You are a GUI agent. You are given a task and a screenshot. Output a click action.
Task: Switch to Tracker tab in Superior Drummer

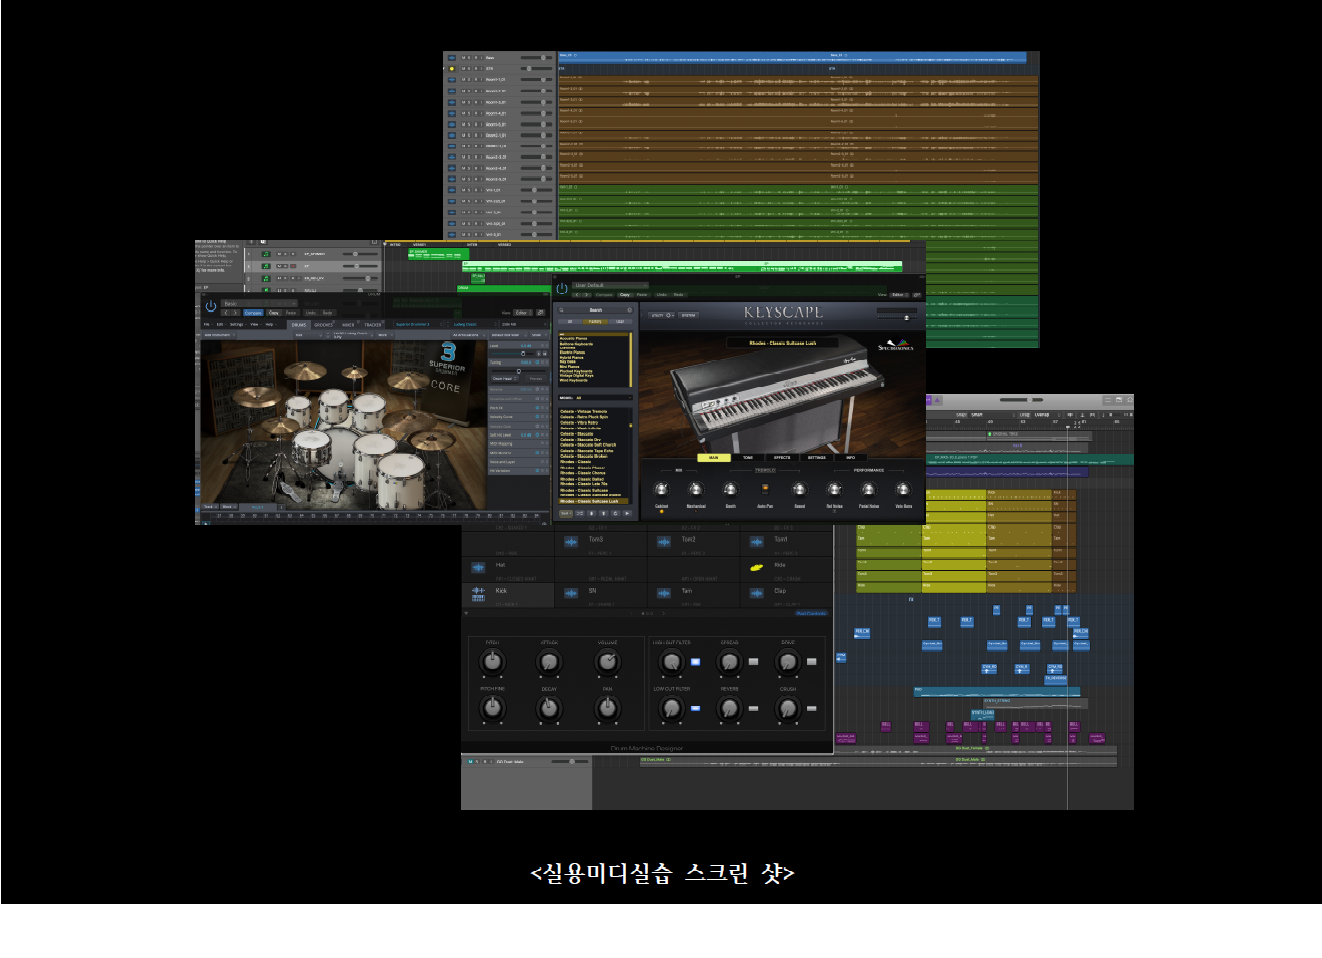373,325
